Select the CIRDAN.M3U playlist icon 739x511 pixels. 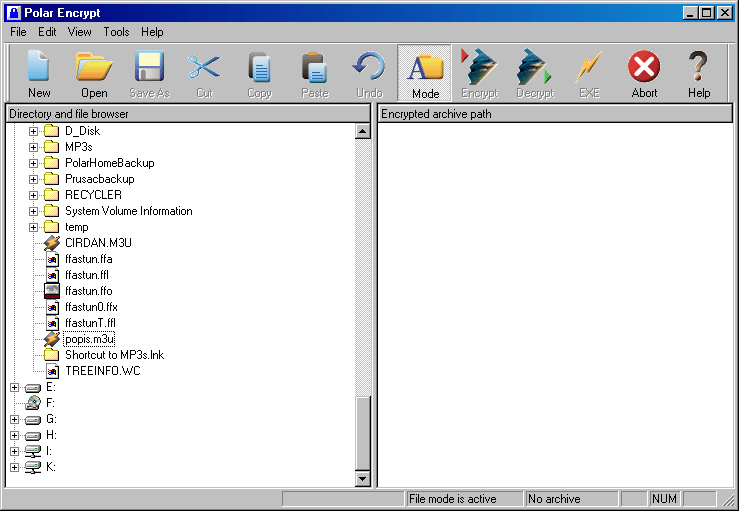[x=51, y=243]
